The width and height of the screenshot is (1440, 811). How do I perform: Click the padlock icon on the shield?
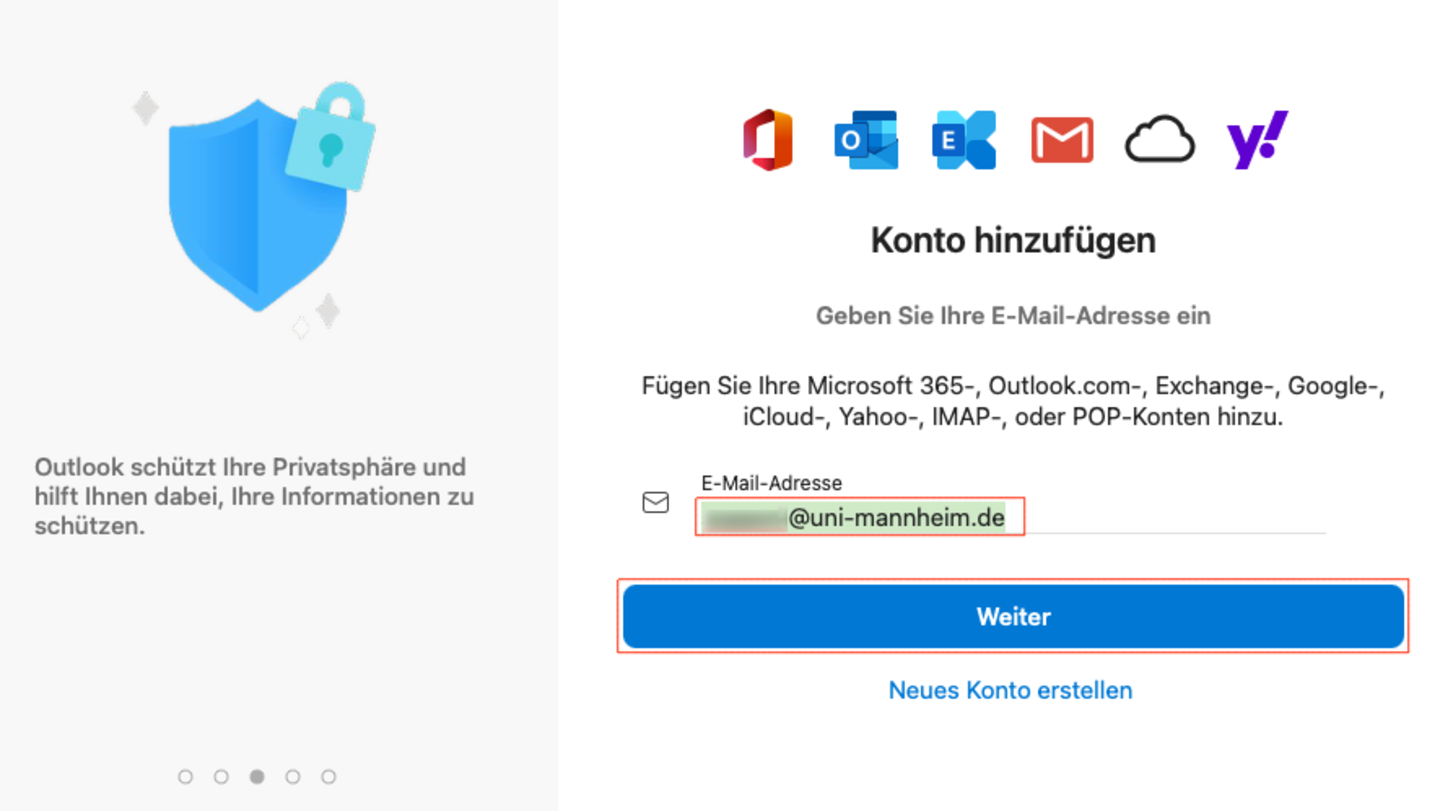click(331, 138)
